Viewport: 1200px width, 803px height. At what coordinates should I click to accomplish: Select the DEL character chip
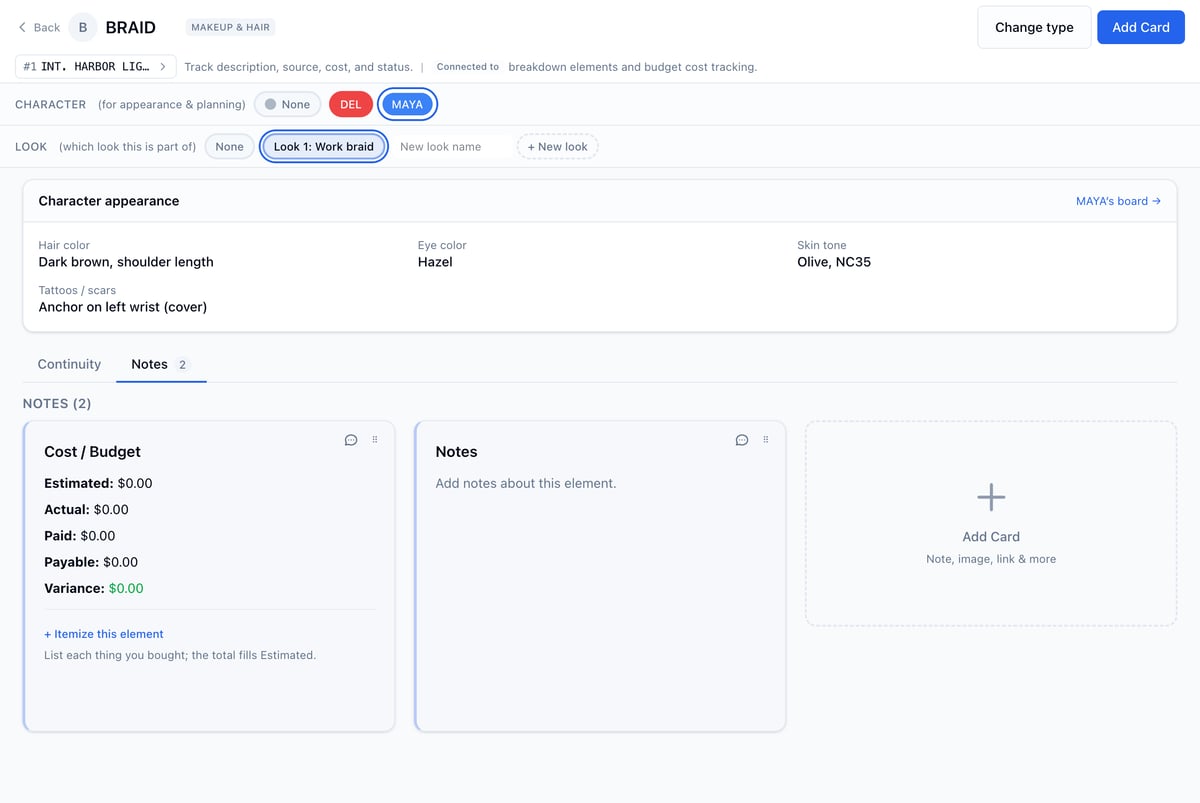point(350,104)
